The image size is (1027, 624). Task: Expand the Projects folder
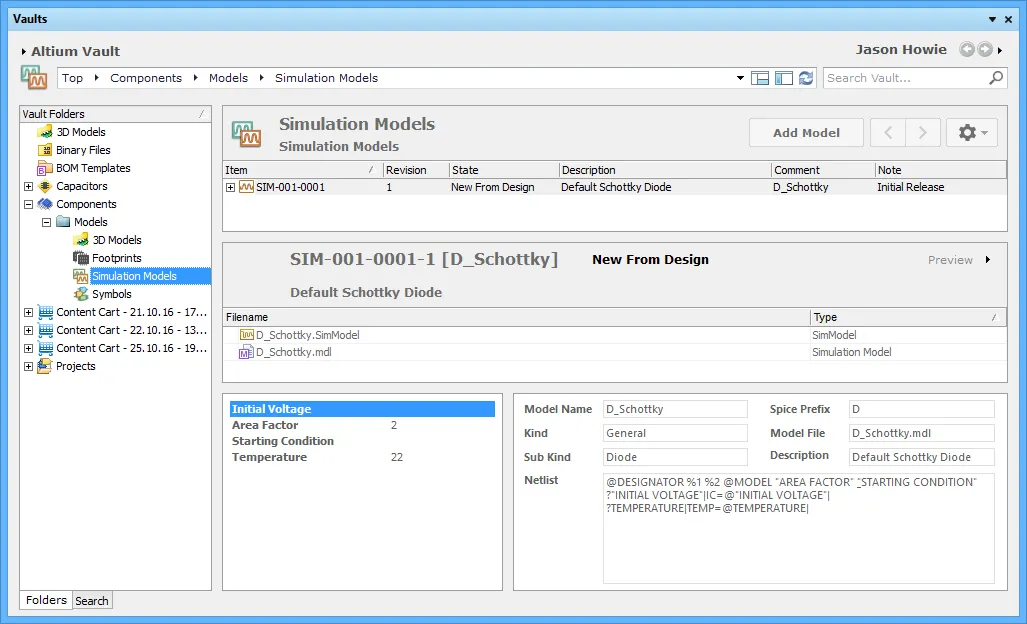coord(28,367)
